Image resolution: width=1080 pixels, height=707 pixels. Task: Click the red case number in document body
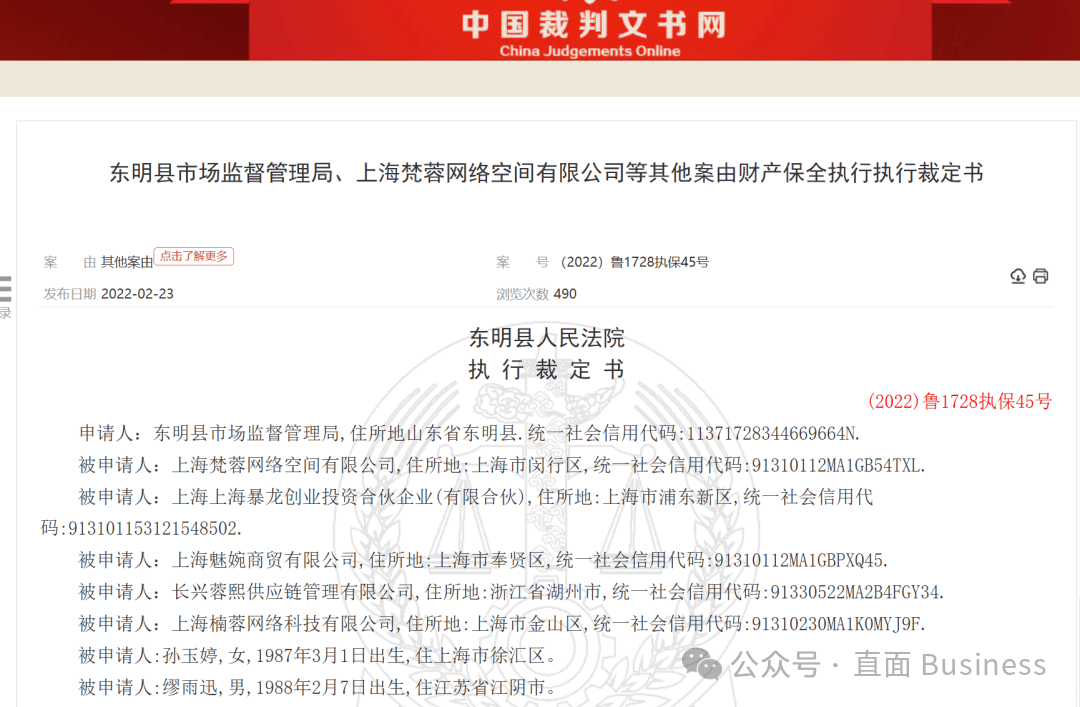tap(959, 402)
